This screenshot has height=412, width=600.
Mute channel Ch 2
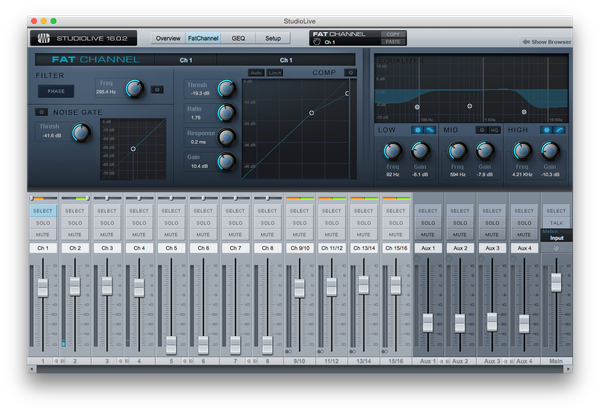click(75, 234)
